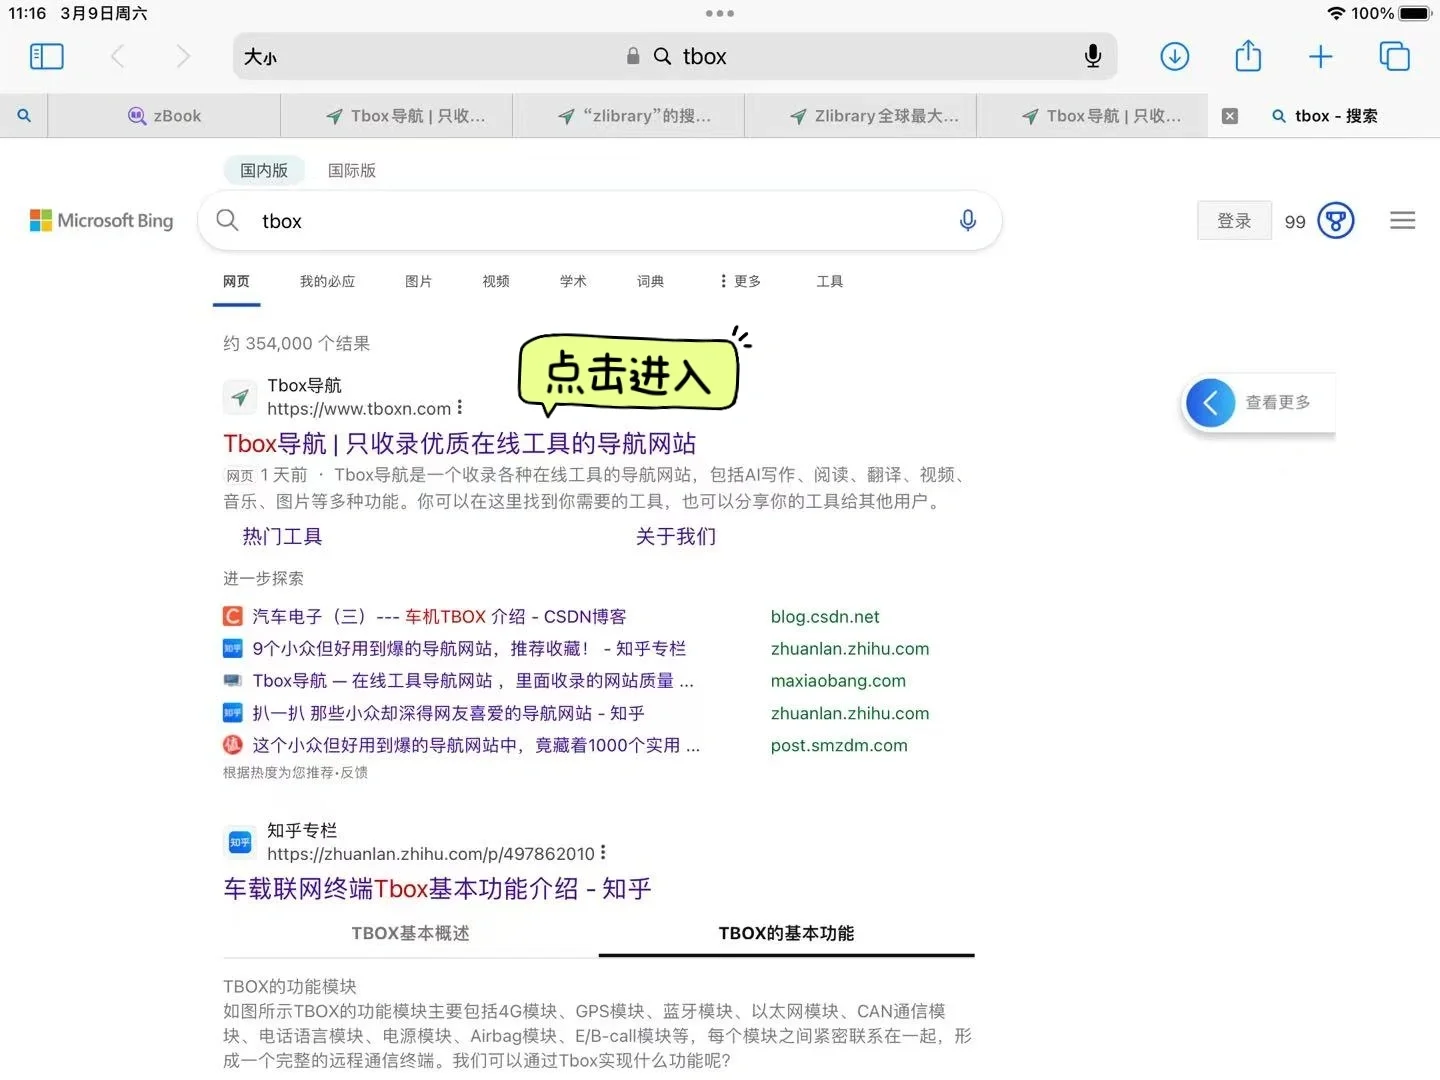Click the CSDN red favicon
The height and width of the screenshot is (1080, 1440).
tap(232, 616)
